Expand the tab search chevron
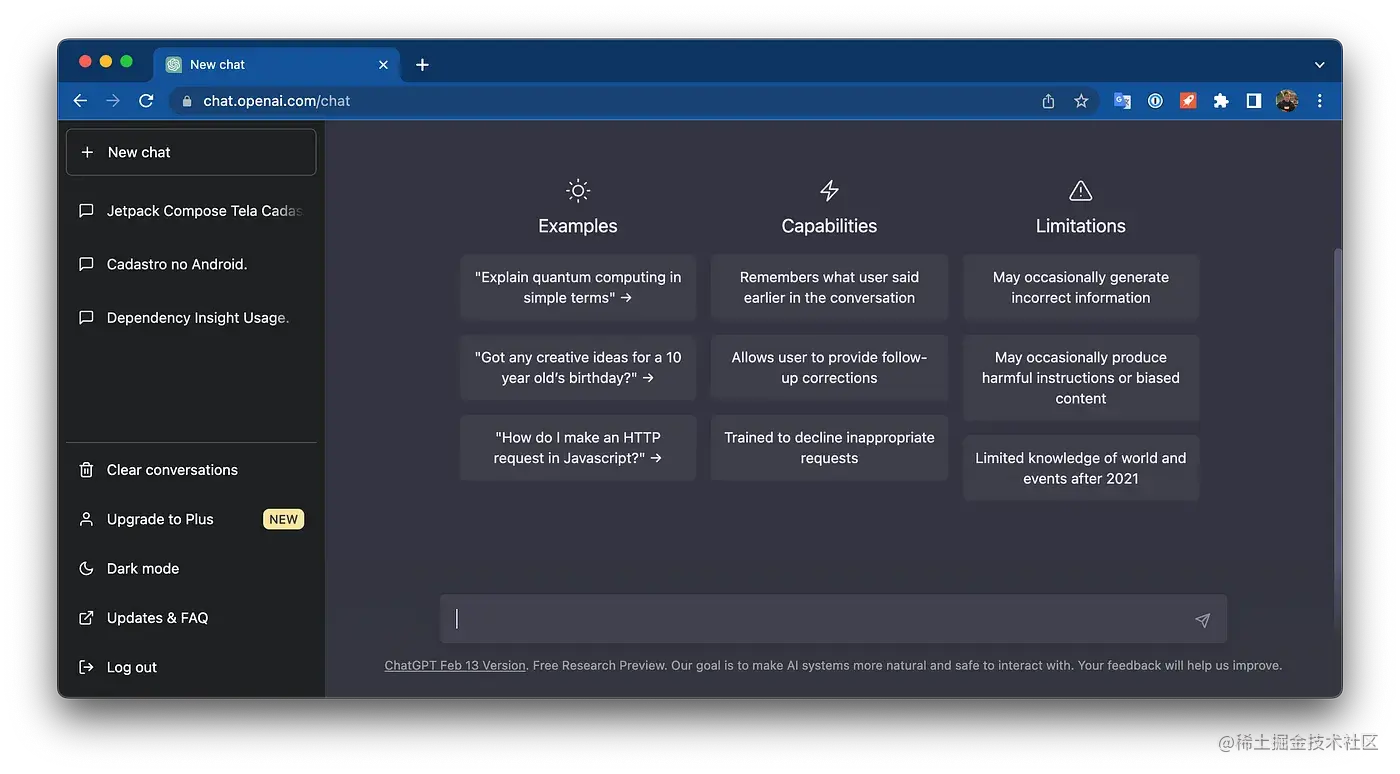The image size is (1400, 774). pyautogui.click(x=1320, y=65)
